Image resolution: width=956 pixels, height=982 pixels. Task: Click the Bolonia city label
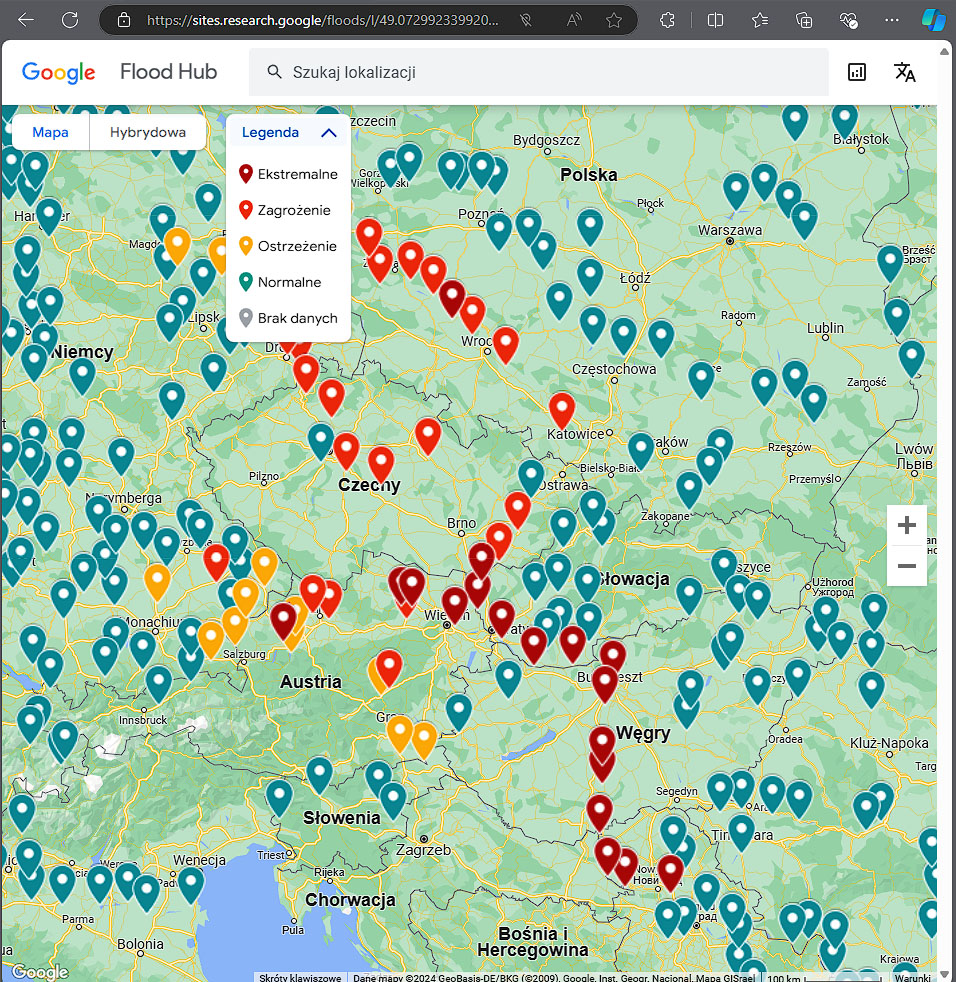tap(140, 944)
